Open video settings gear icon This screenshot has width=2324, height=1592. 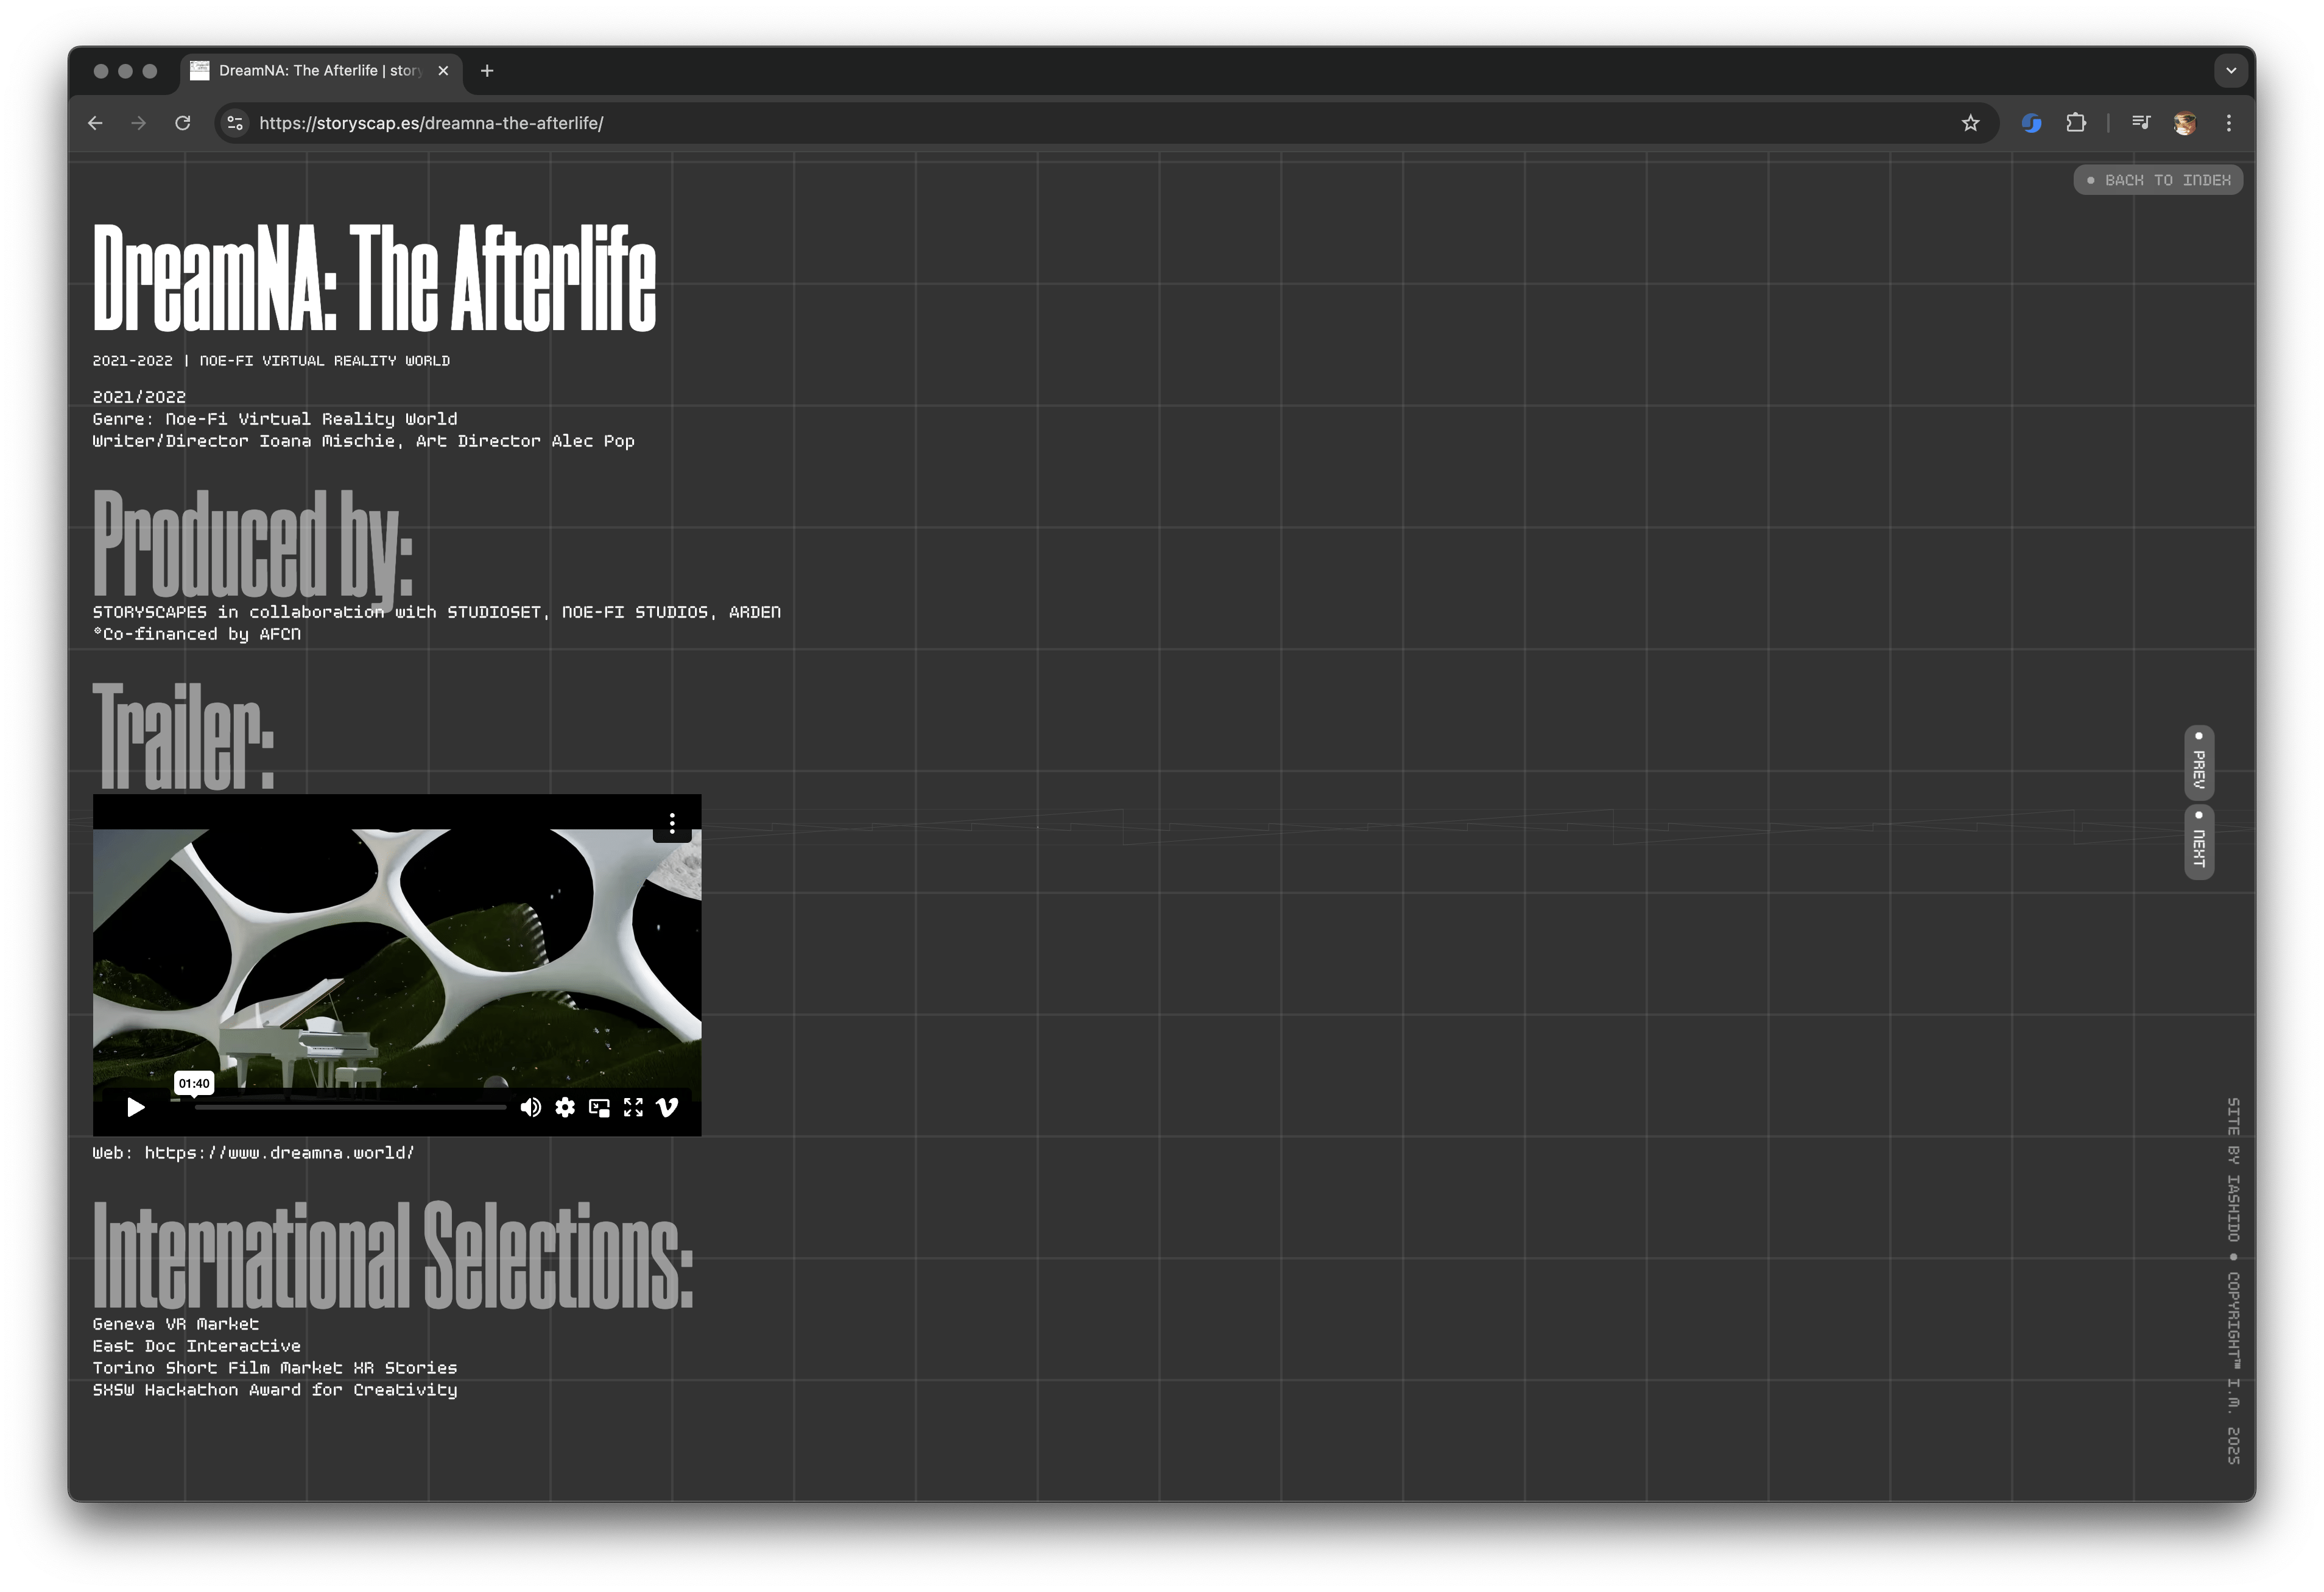point(565,1107)
